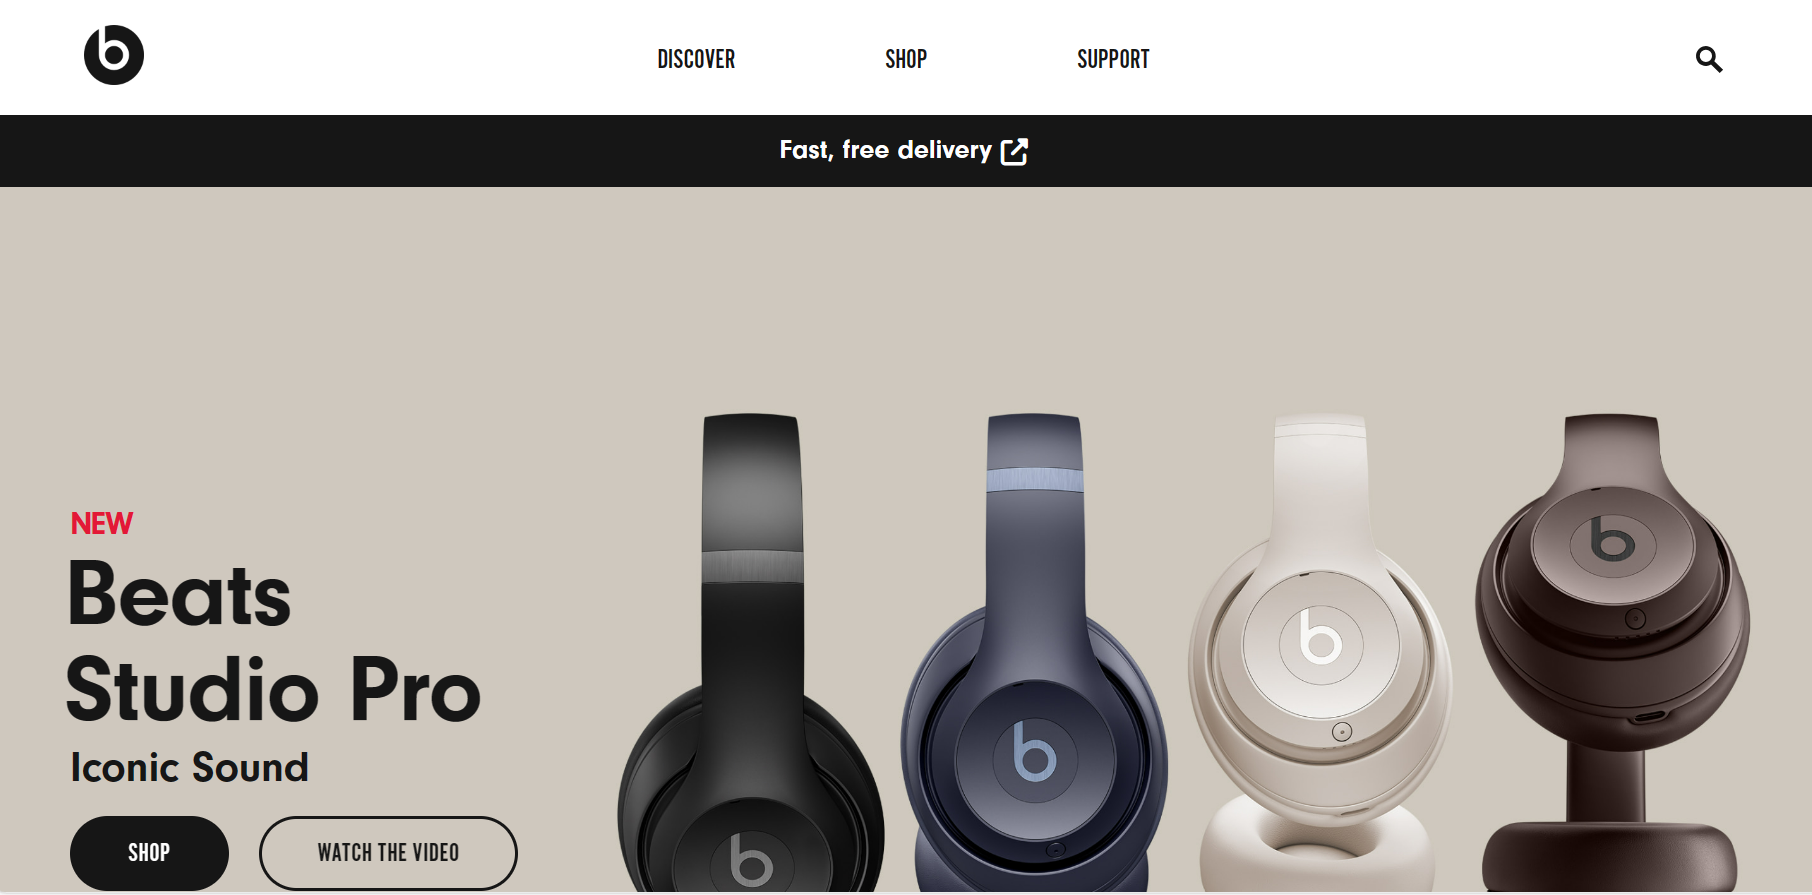This screenshot has width=1812, height=895.
Task: Select the cream headphones image
Action: [1320, 652]
